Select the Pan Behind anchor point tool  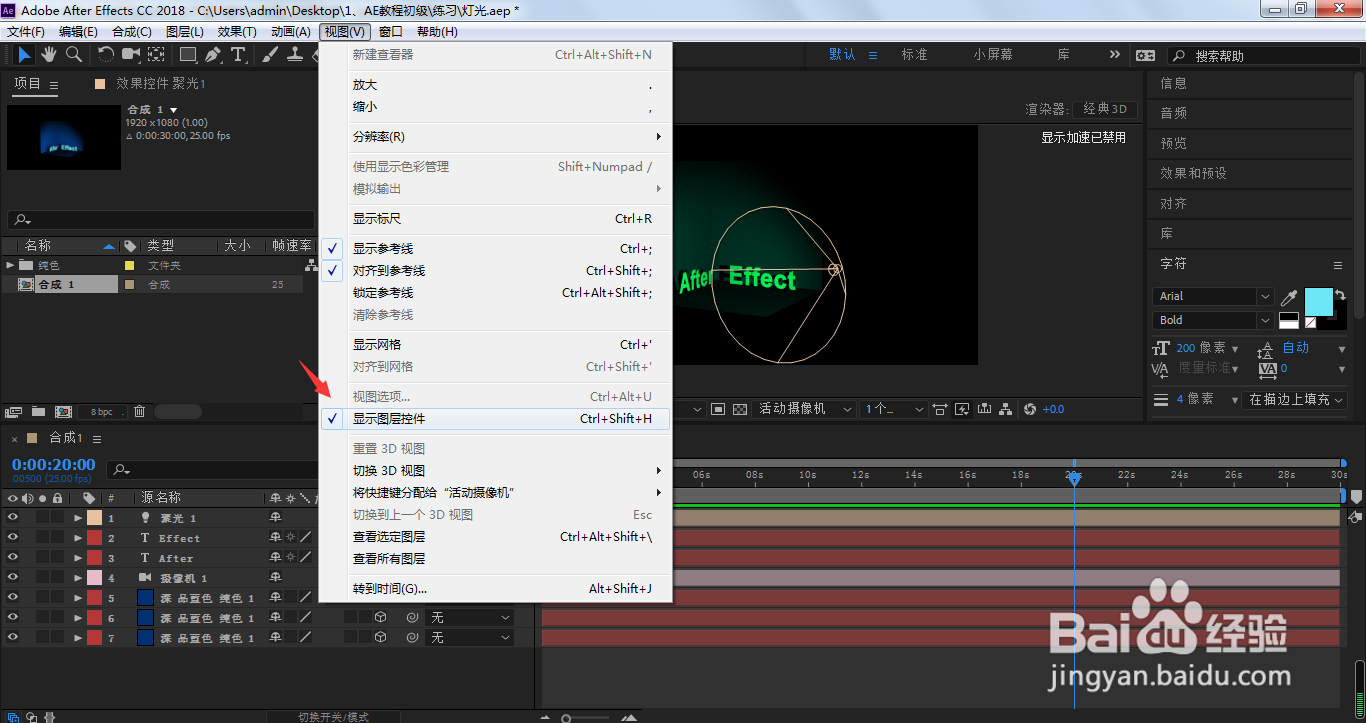click(x=157, y=54)
